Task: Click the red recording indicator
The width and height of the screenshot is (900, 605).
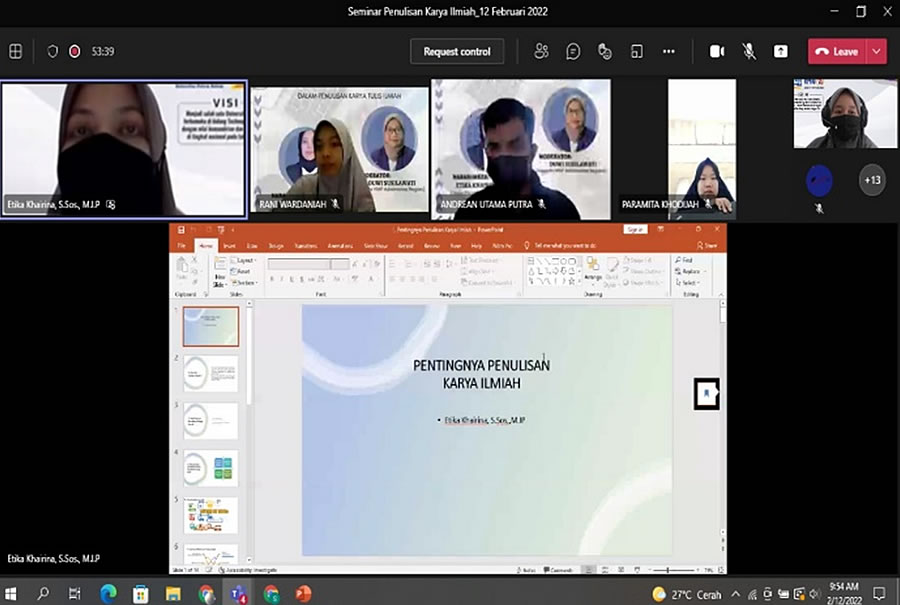Action: [74, 51]
